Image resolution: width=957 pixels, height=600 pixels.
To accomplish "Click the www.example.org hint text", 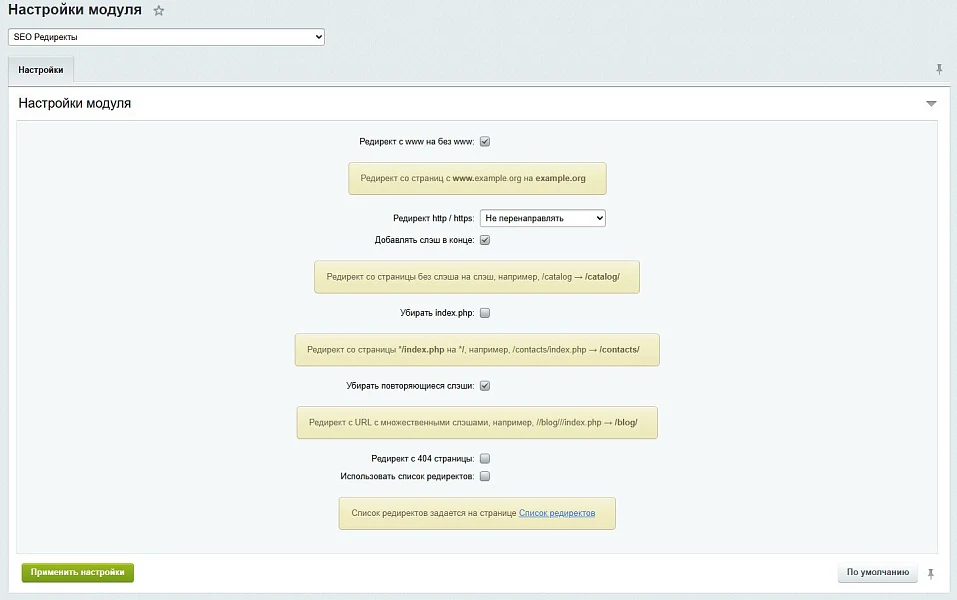I will [x=473, y=178].
